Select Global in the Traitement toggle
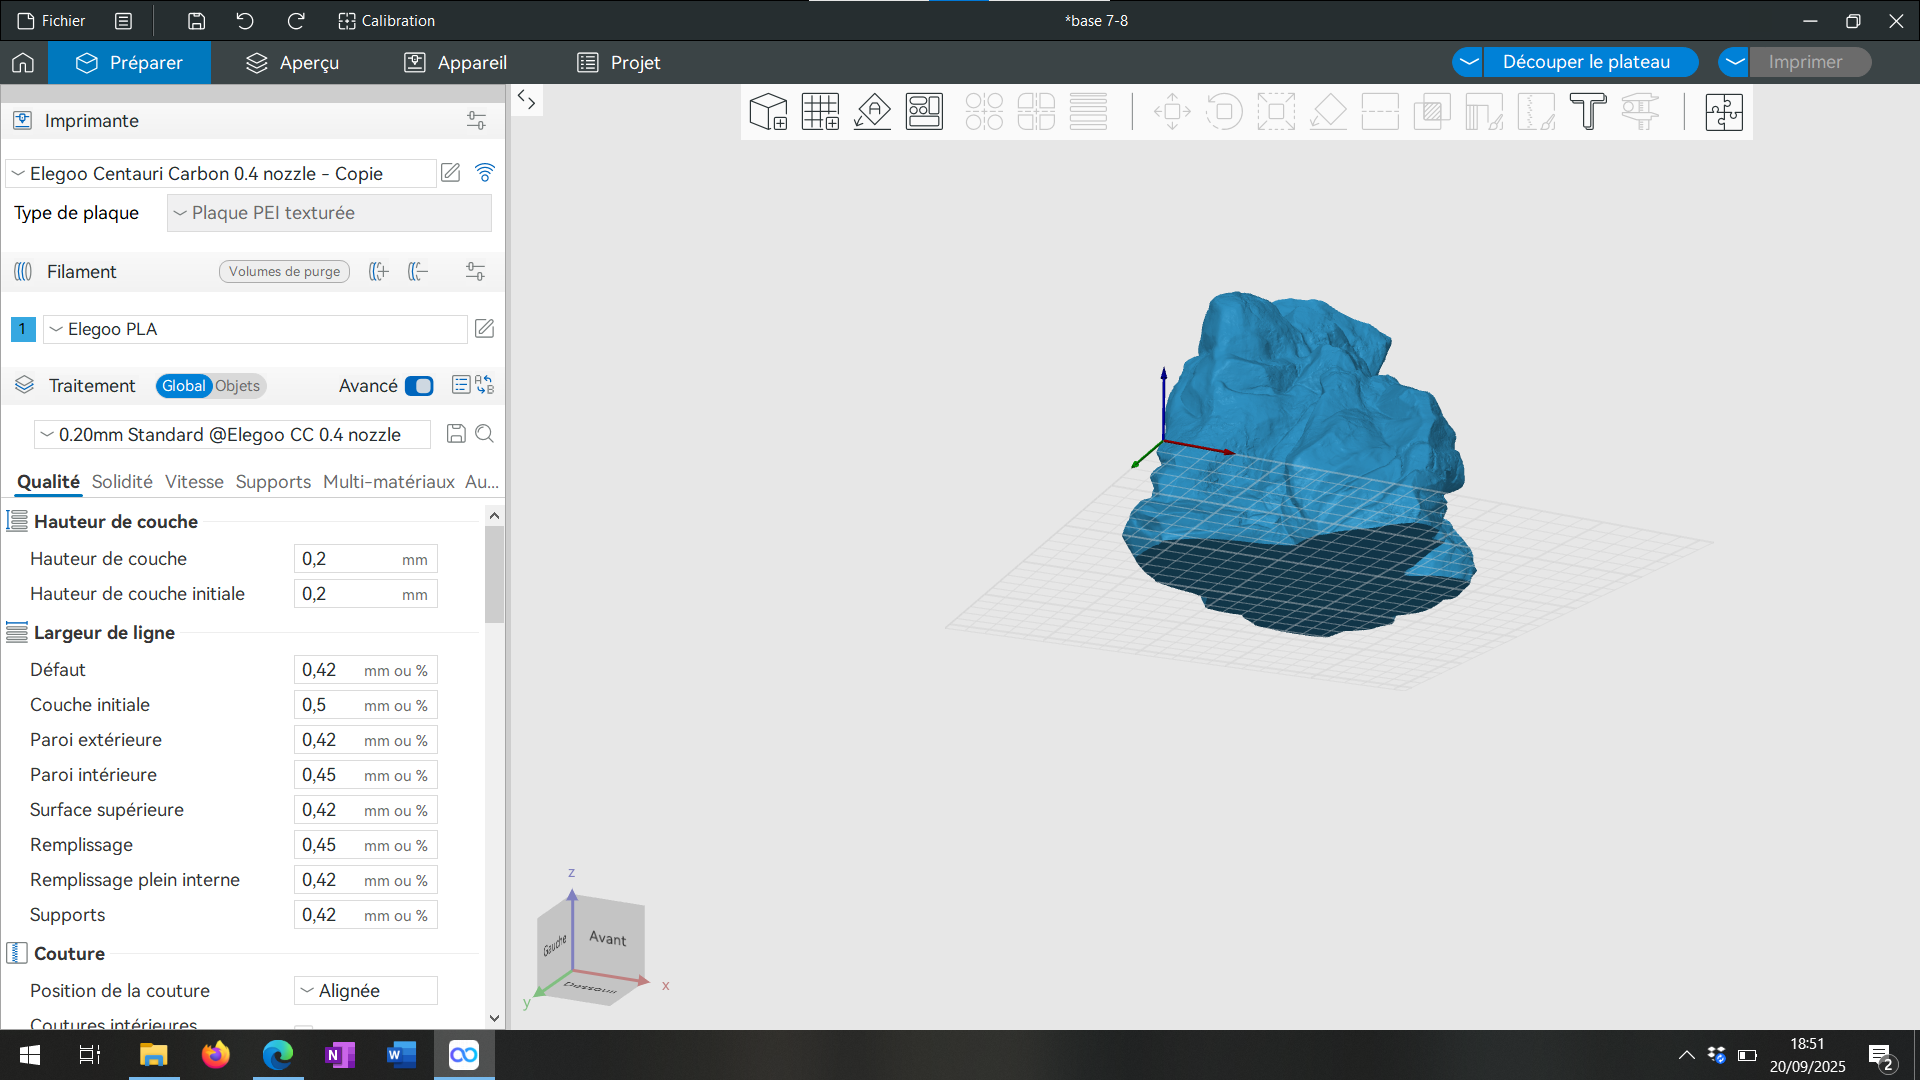1920x1080 pixels. click(x=184, y=386)
